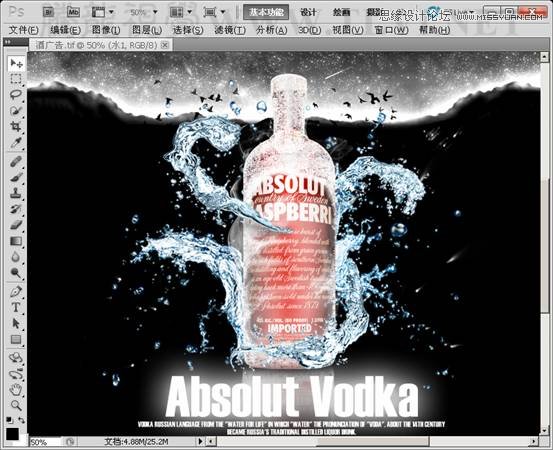Reset default foreground and background colors

click(x=9, y=420)
